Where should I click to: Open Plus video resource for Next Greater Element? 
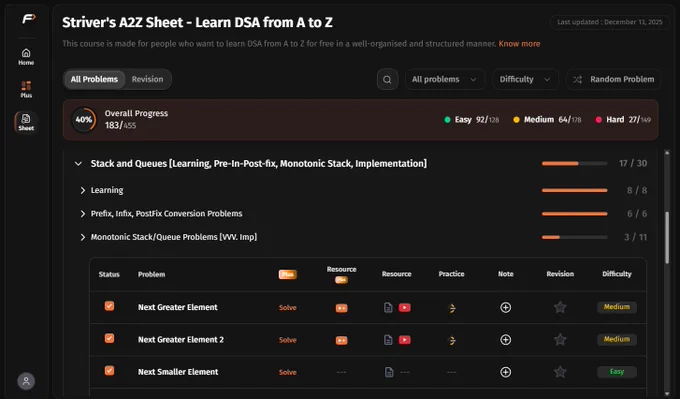(x=341, y=308)
